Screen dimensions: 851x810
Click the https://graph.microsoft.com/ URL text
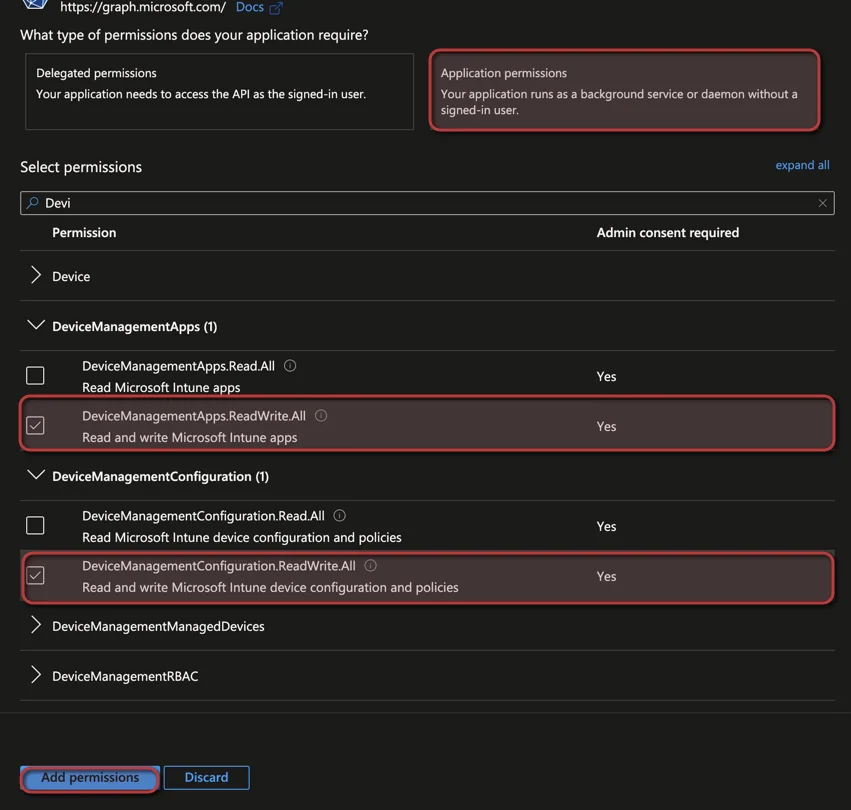point(143,7)
